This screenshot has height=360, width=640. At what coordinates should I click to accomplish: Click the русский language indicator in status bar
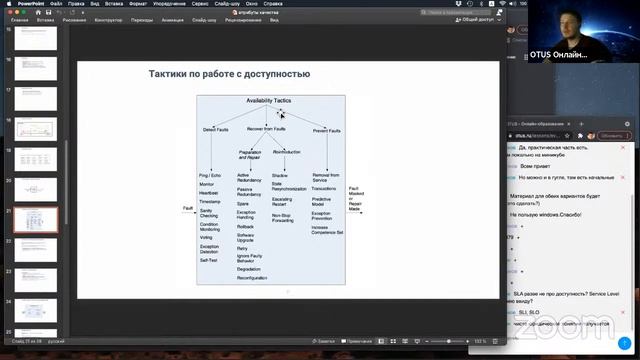click(x=56, y=341)
